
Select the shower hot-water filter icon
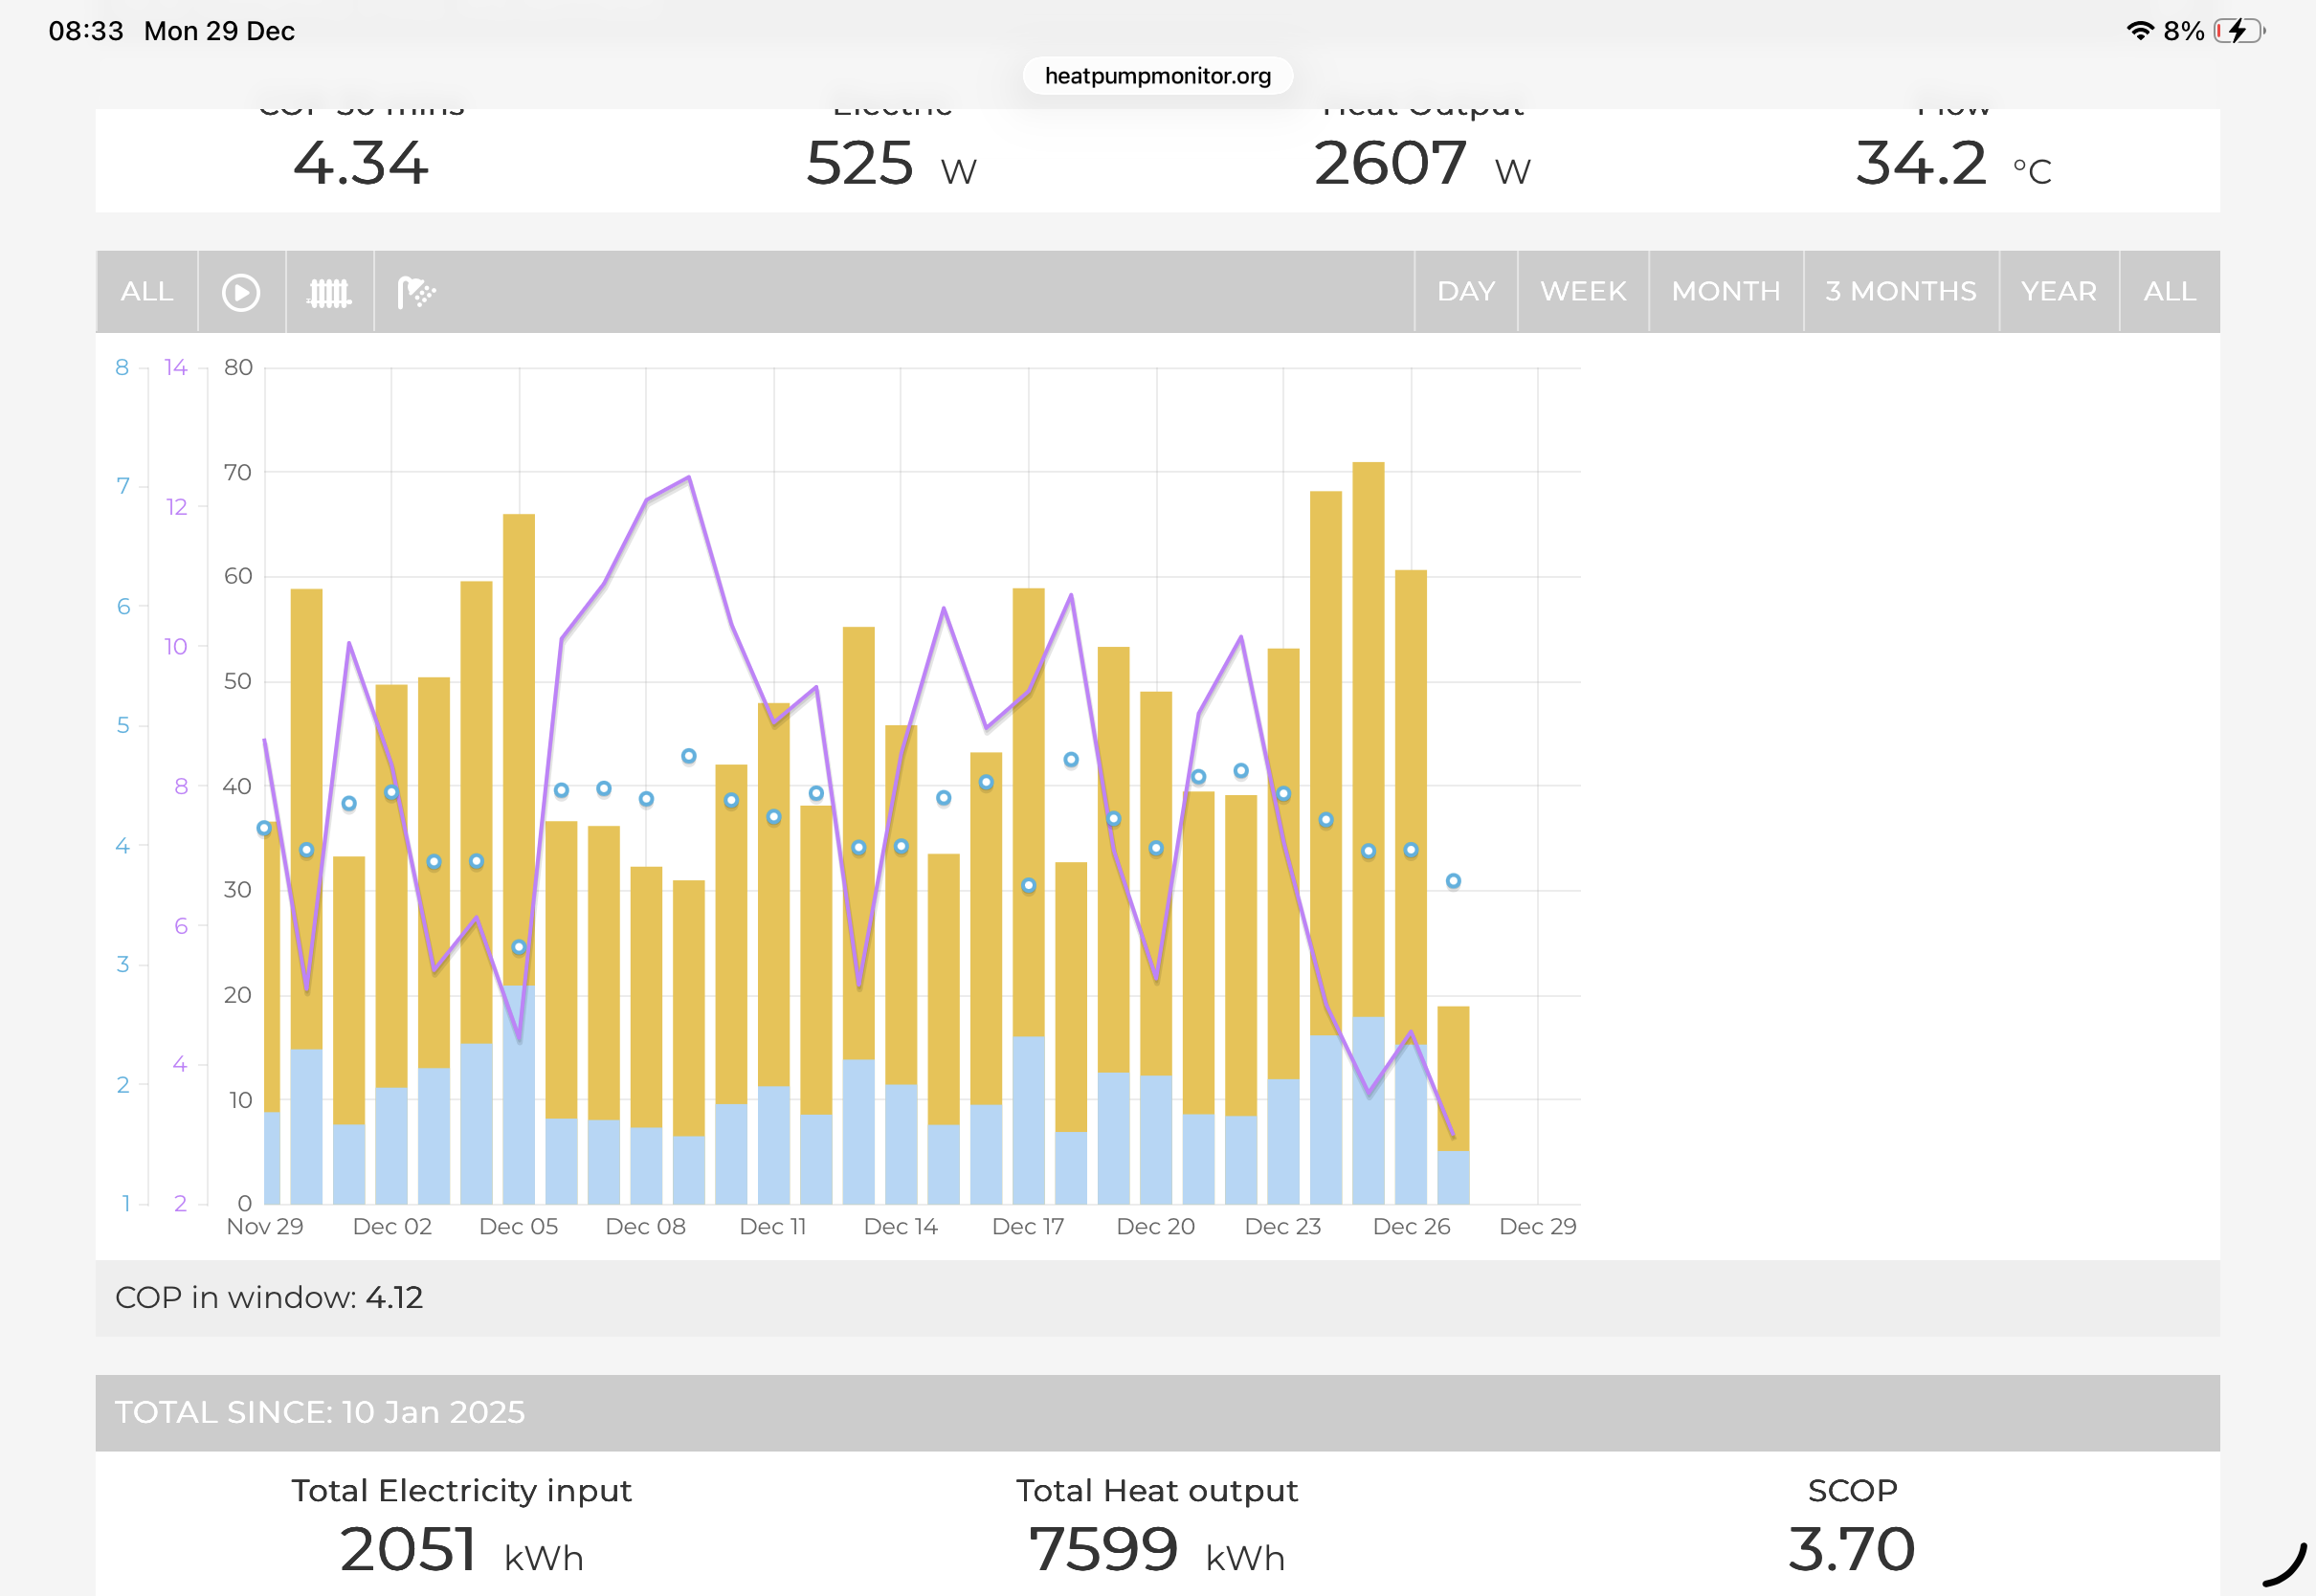[x=416, y=292]
